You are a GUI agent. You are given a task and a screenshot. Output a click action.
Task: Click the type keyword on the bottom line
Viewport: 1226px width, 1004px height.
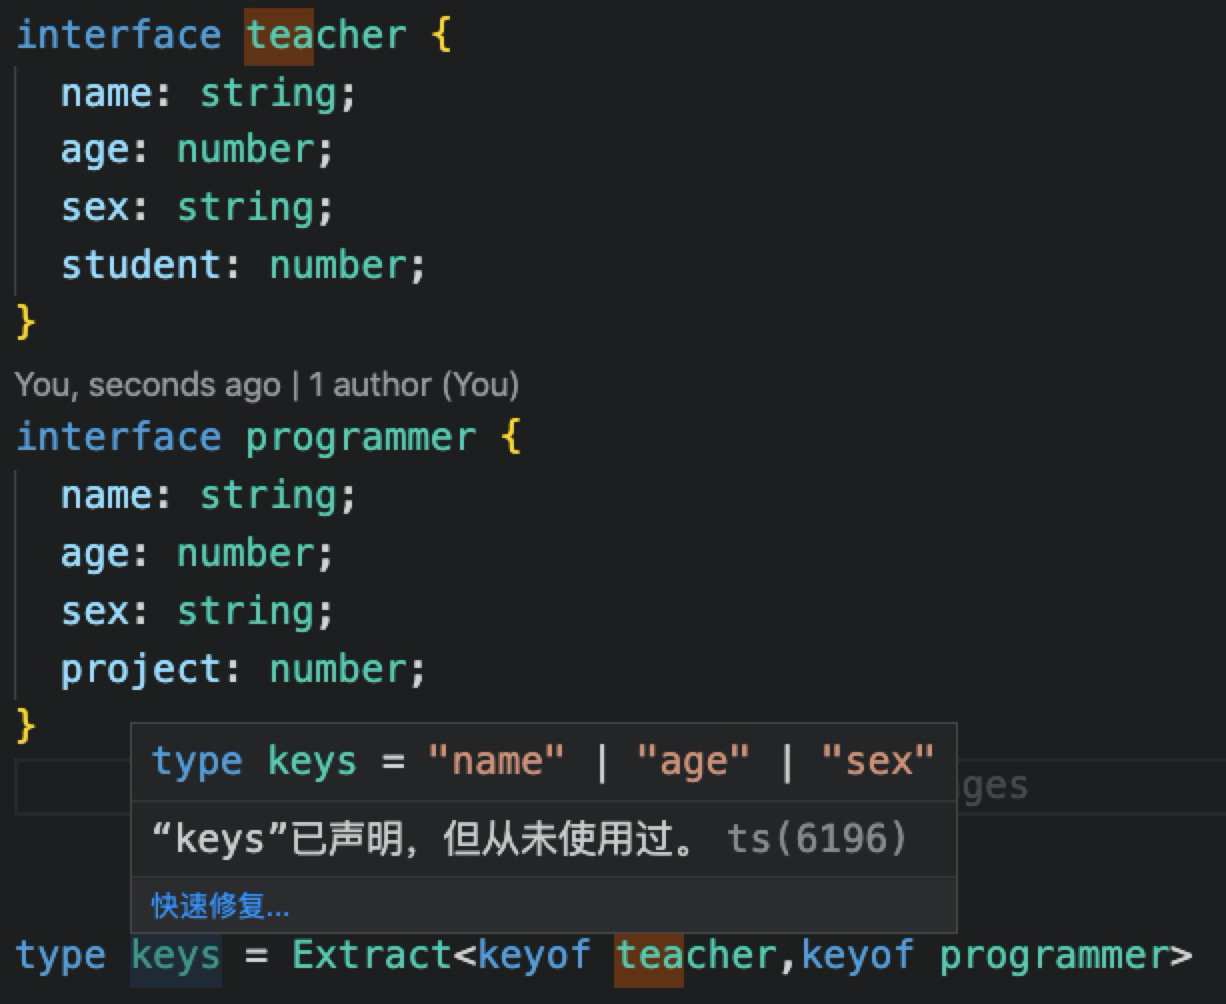61,955
